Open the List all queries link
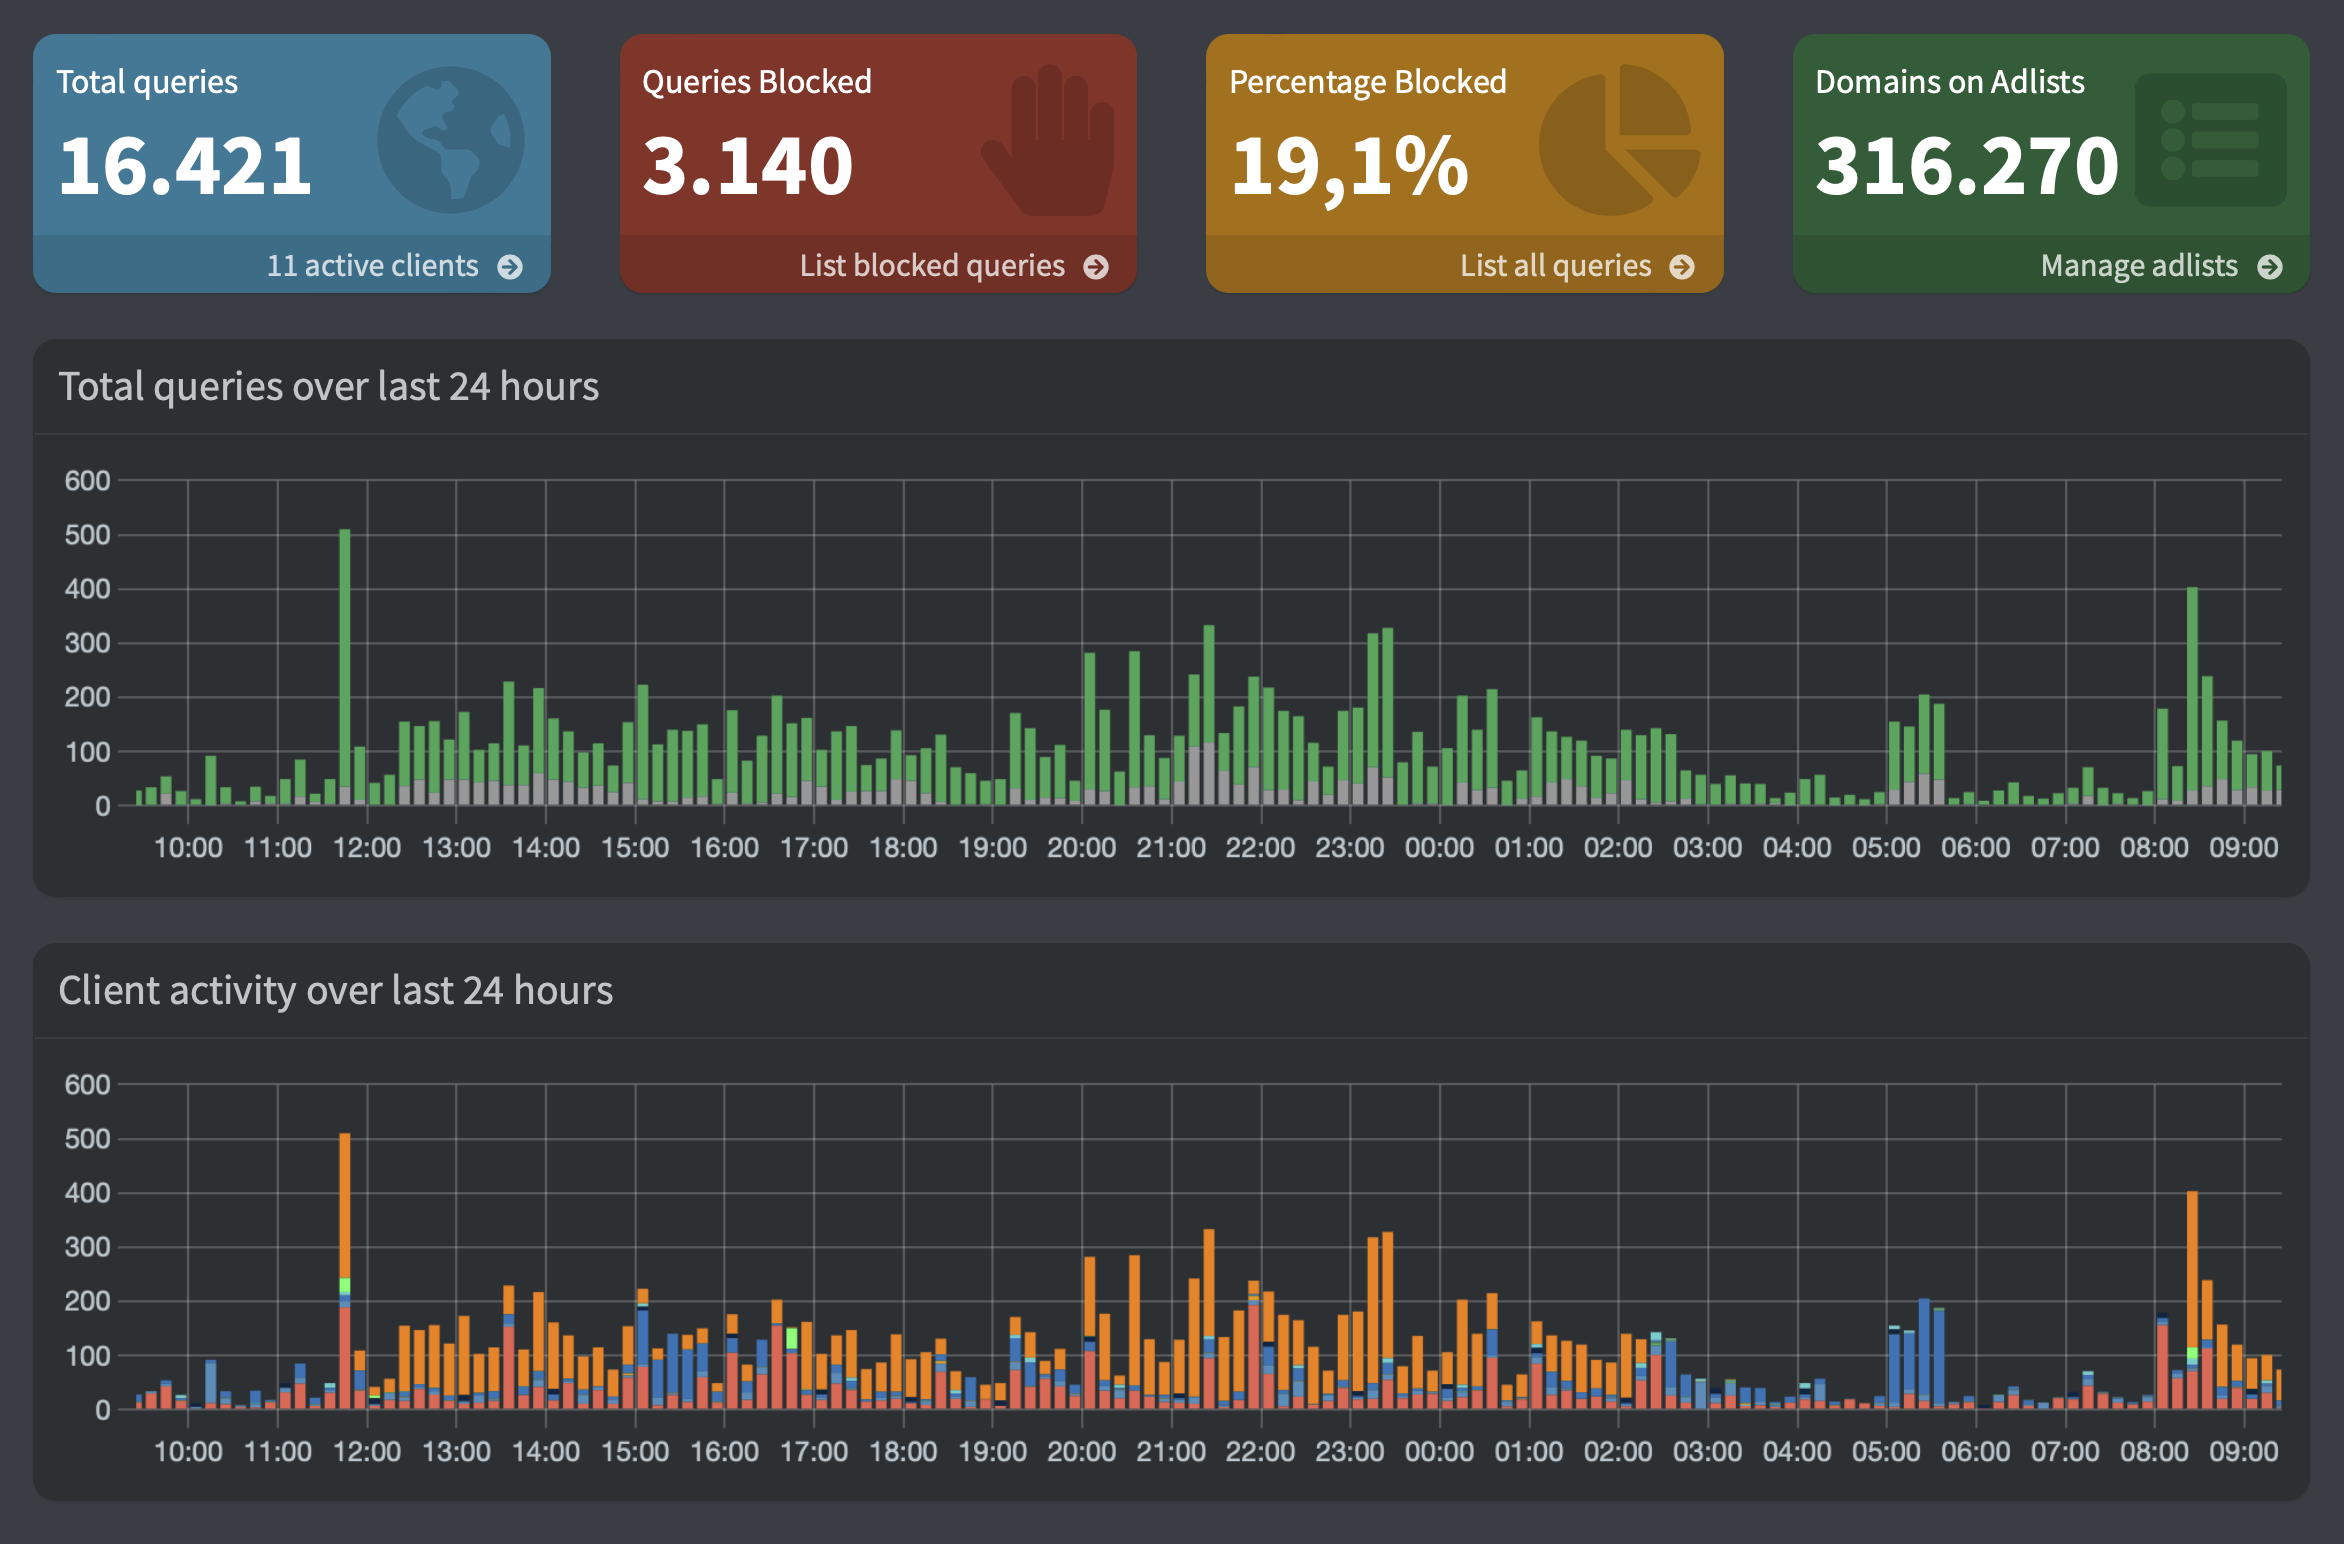The height and width of the screenshot is (1544, 2344). click(x=1555, y=266)
